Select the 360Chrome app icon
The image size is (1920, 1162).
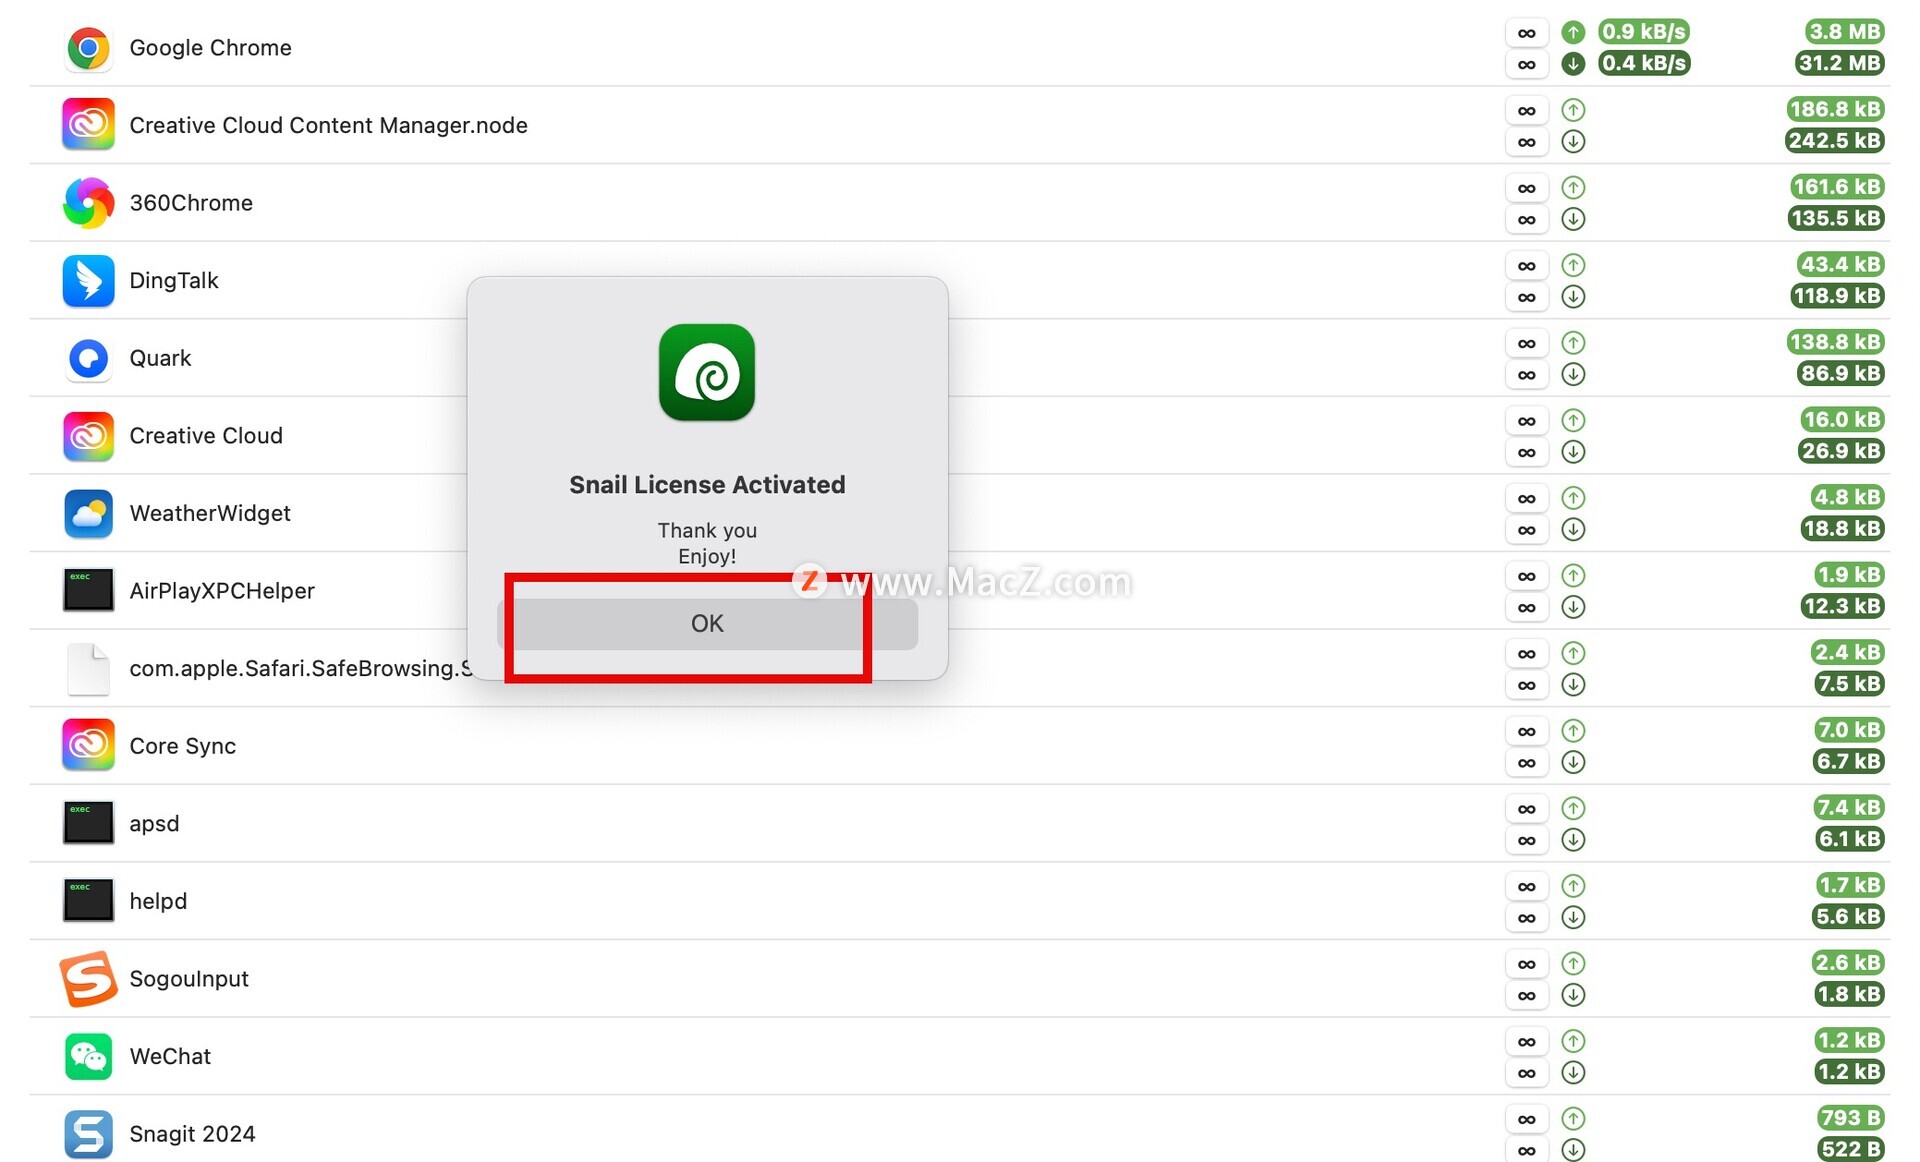[x=88, y=203]
